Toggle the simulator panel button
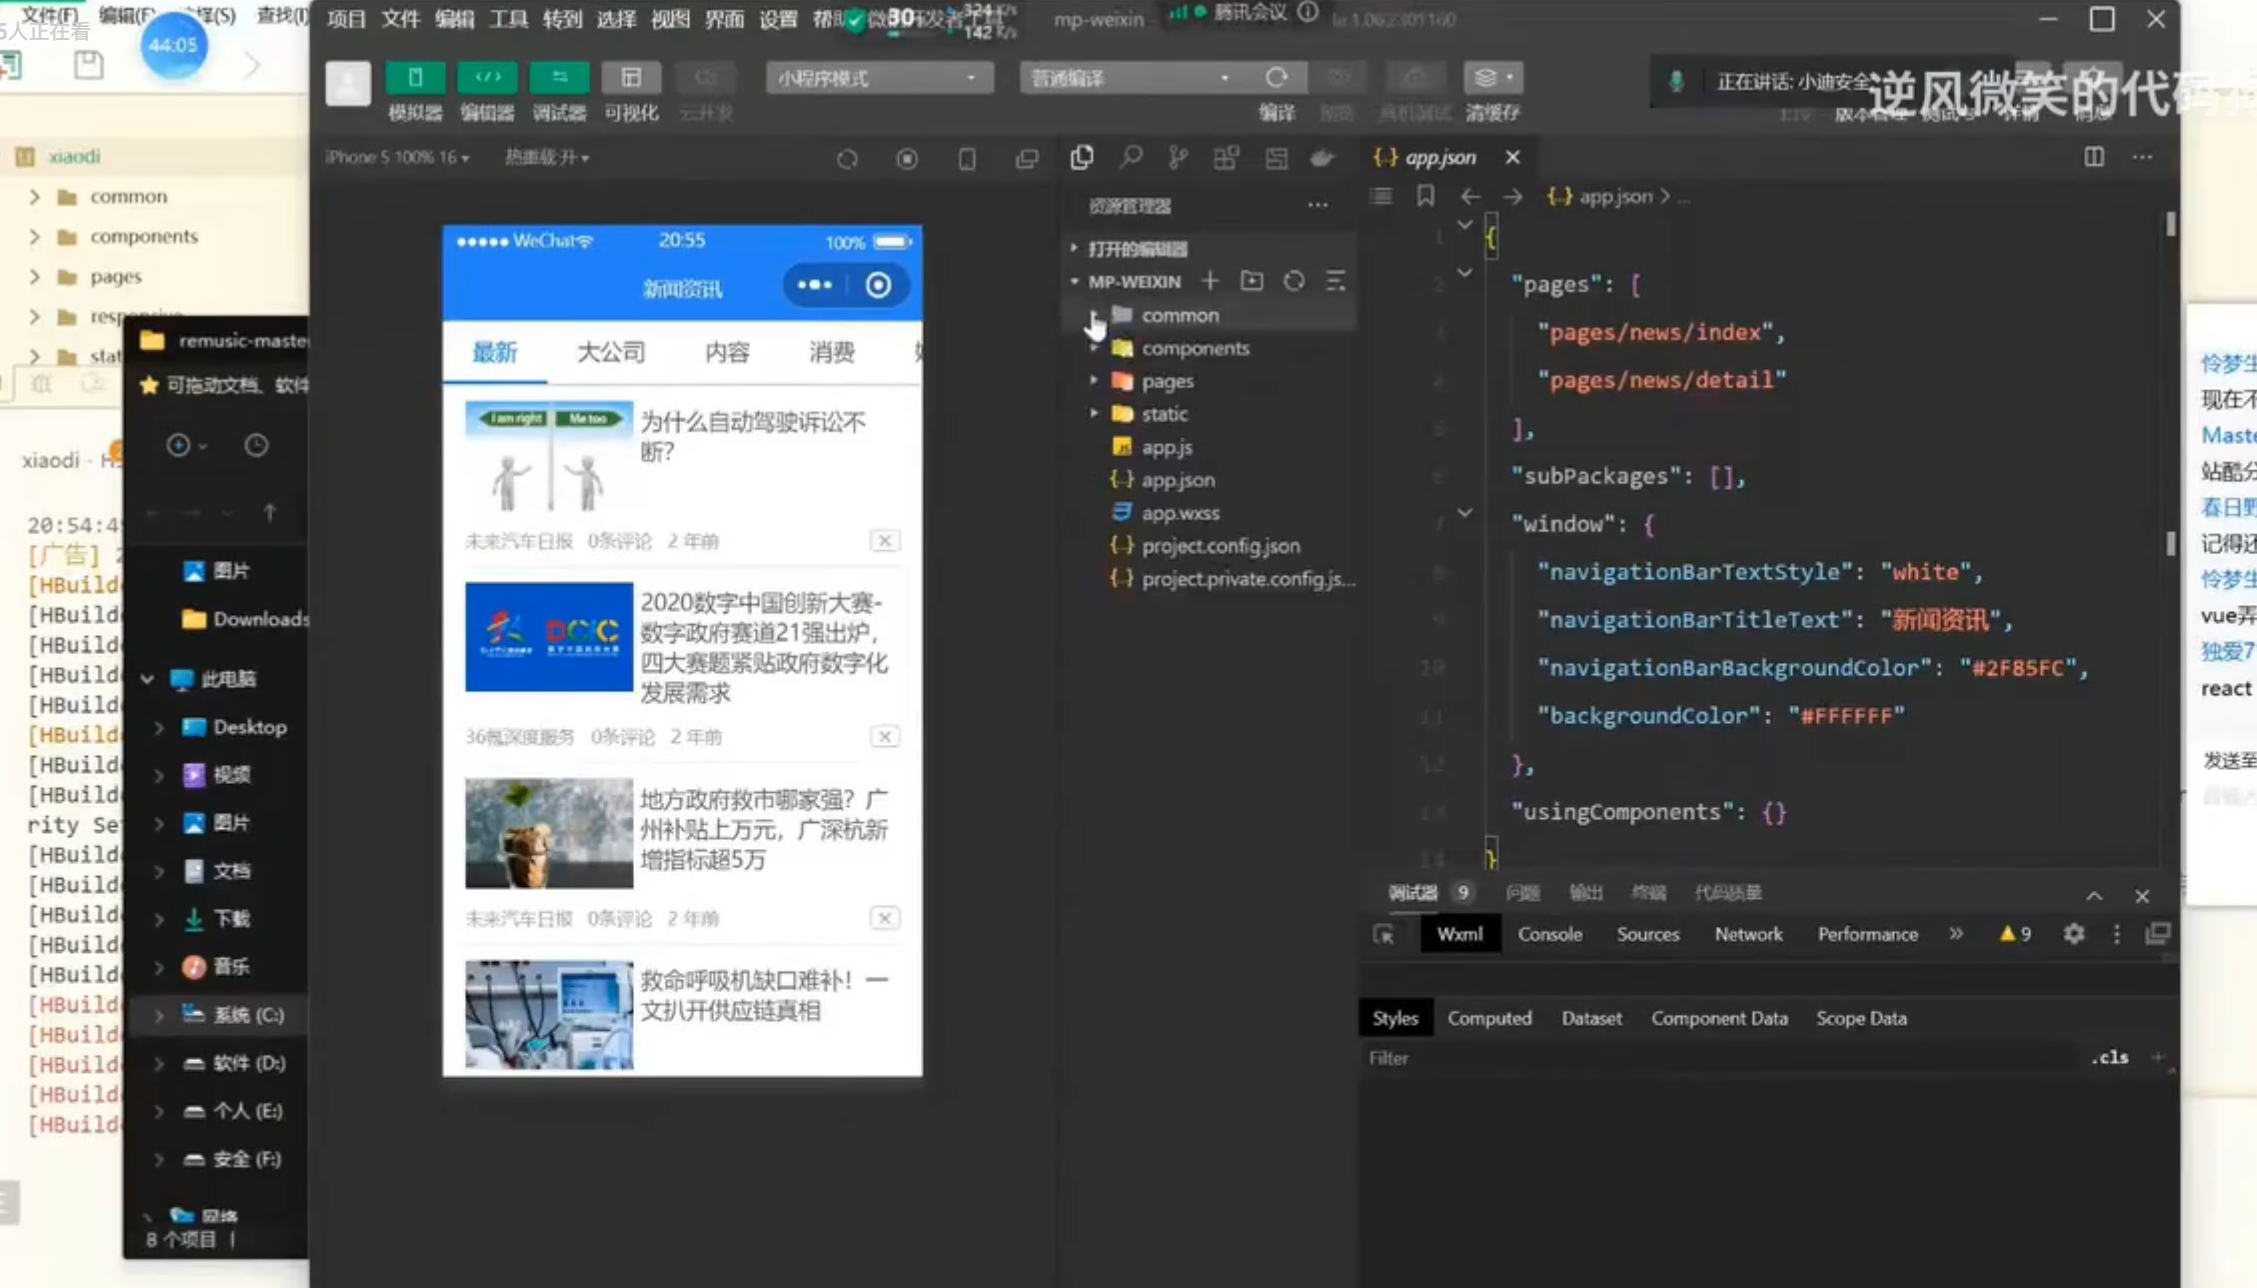Viewport: 2257px width, 1288px height. coord(415,78)
